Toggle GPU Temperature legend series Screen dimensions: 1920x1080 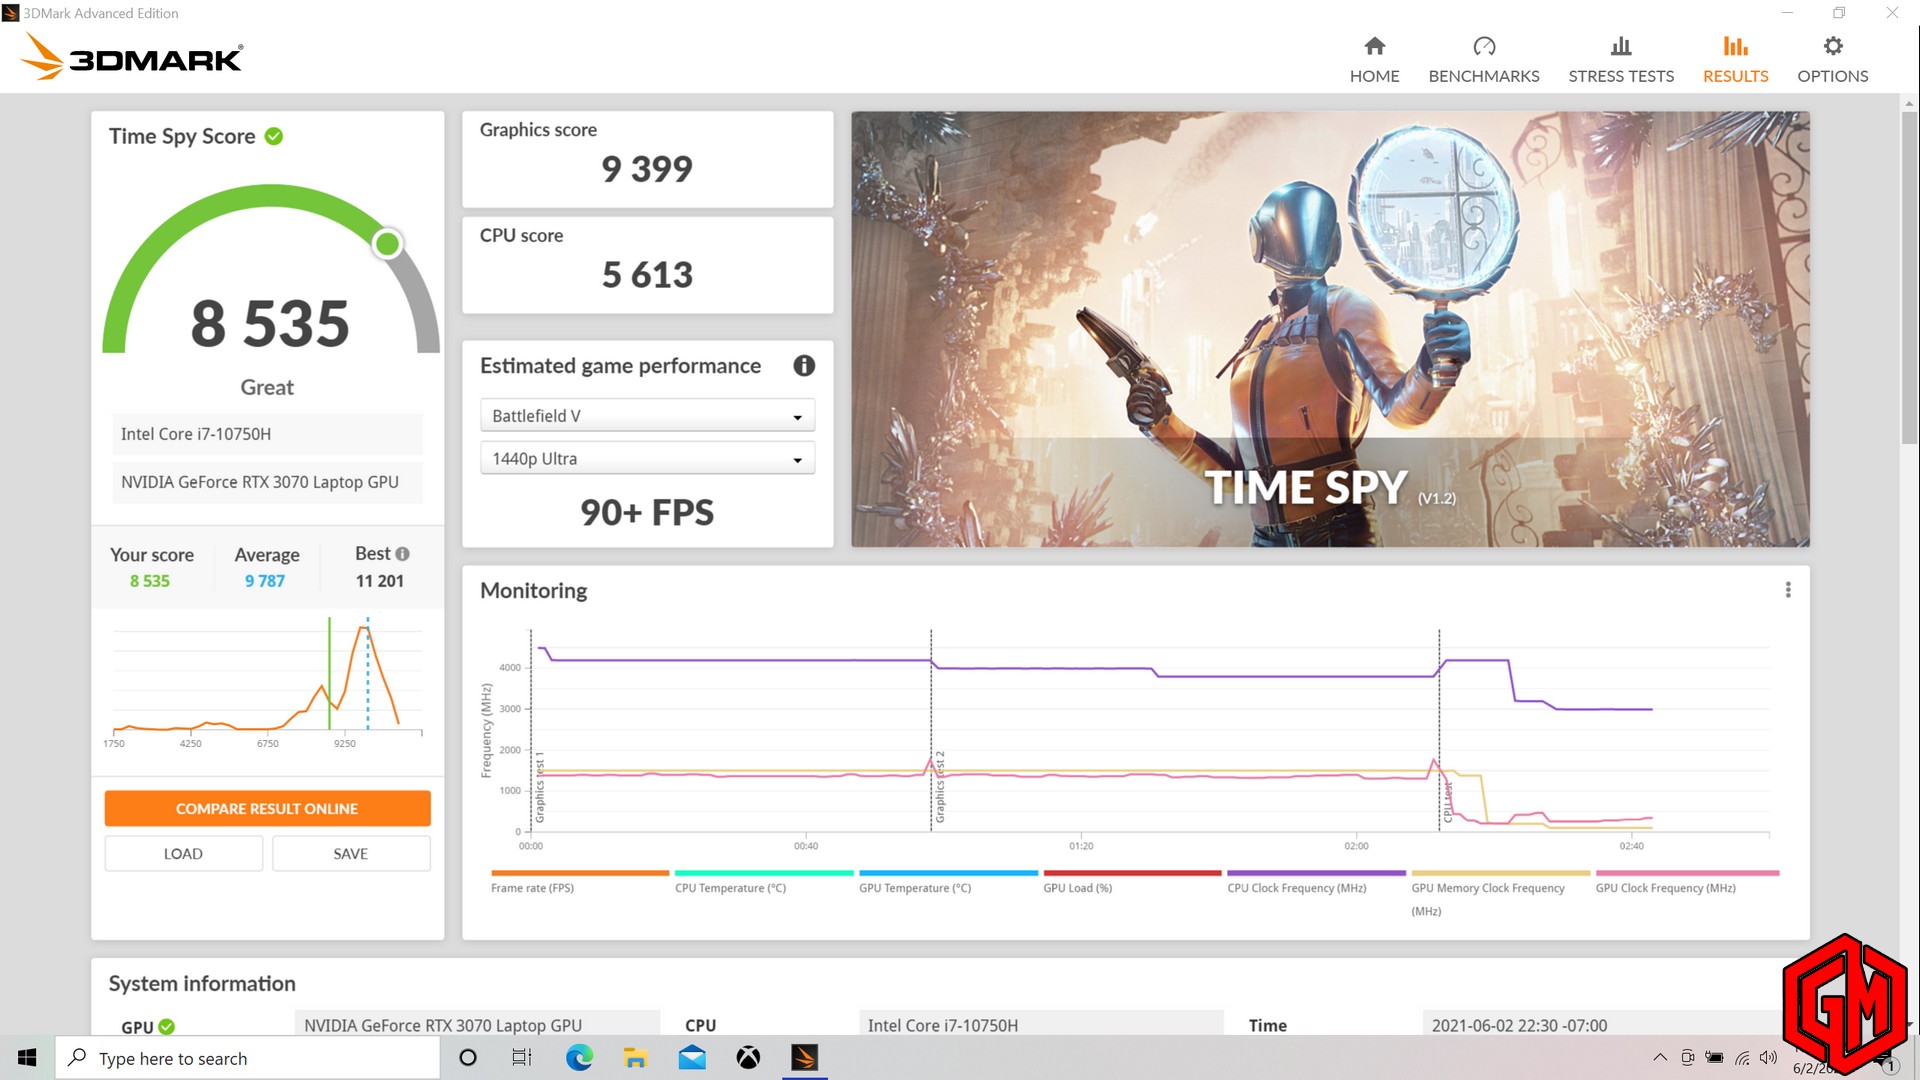point(947,882)
